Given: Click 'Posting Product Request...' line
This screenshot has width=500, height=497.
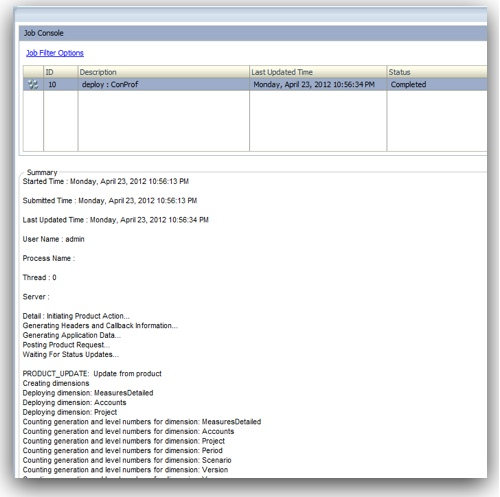Looking at the screenshot, I should (66, 345).
